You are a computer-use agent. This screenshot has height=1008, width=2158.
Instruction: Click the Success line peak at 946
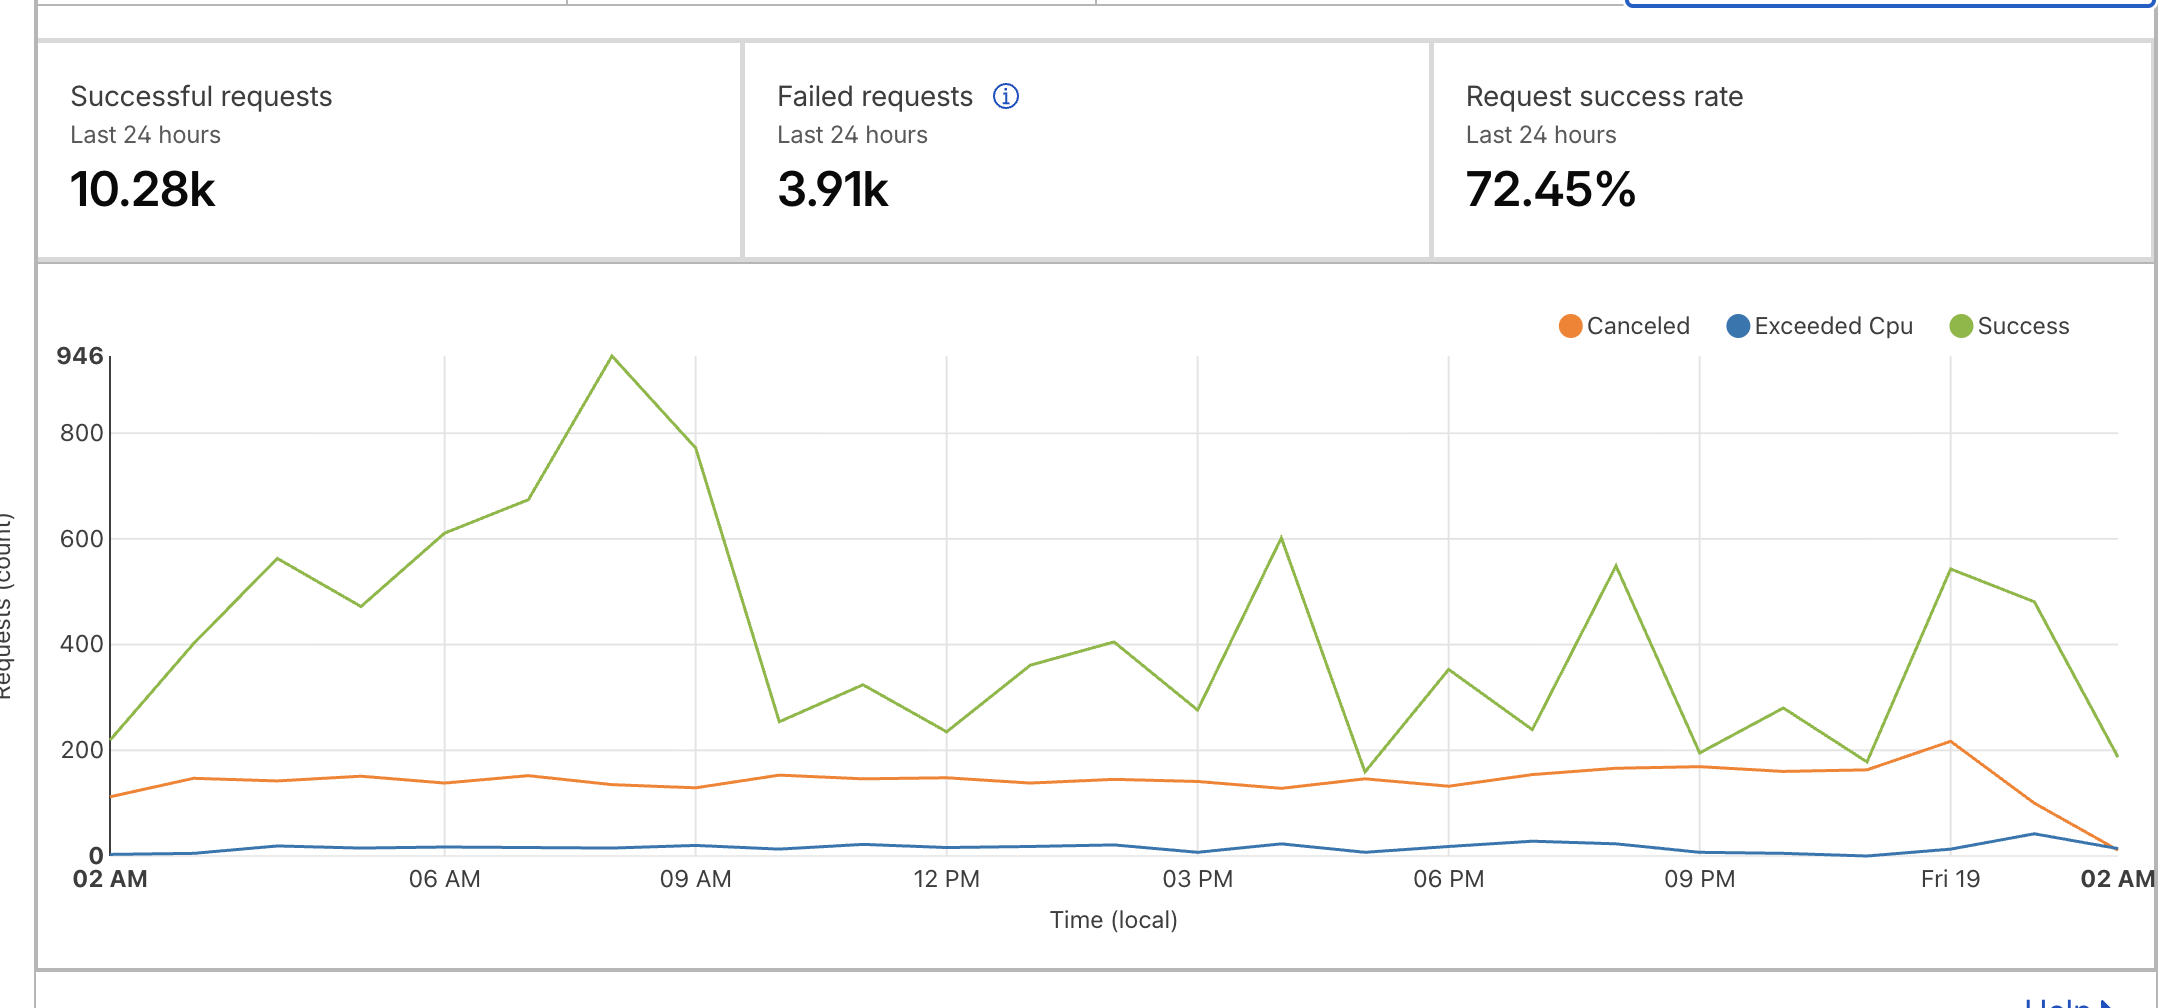click(x=612, y=356)
